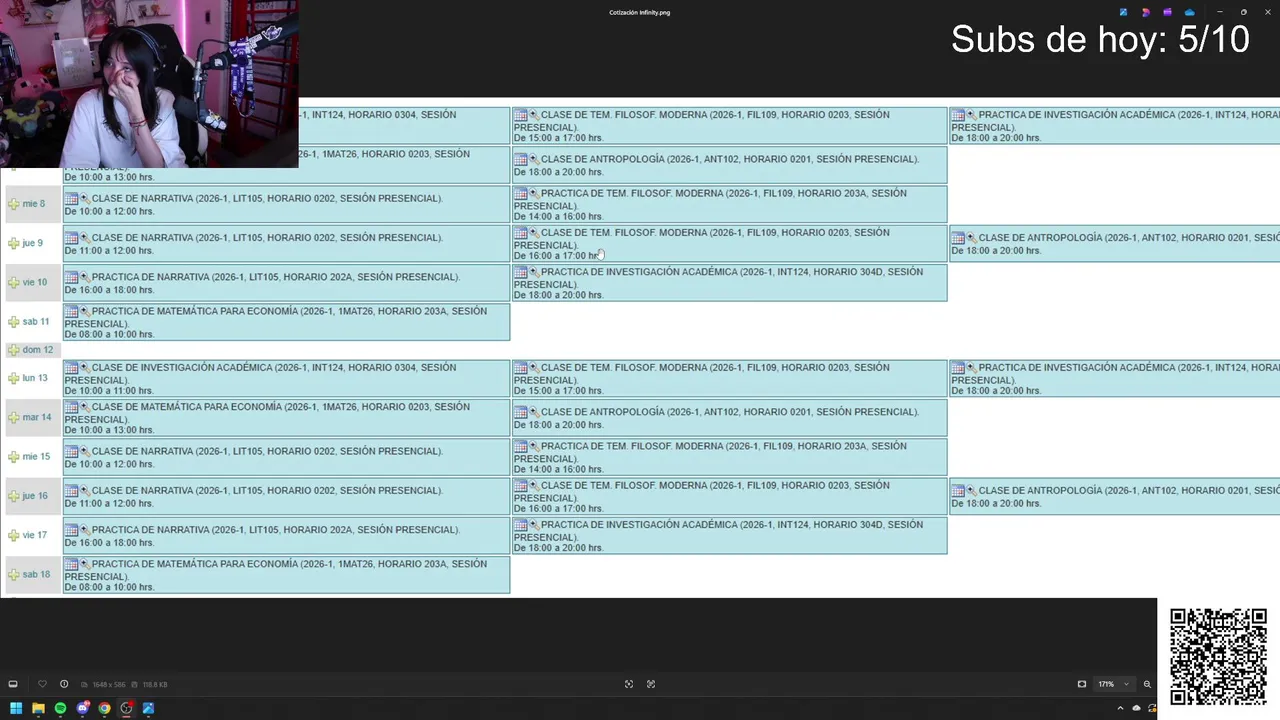Expand the plus icon beside sab 11

click(x=14, y=322)
